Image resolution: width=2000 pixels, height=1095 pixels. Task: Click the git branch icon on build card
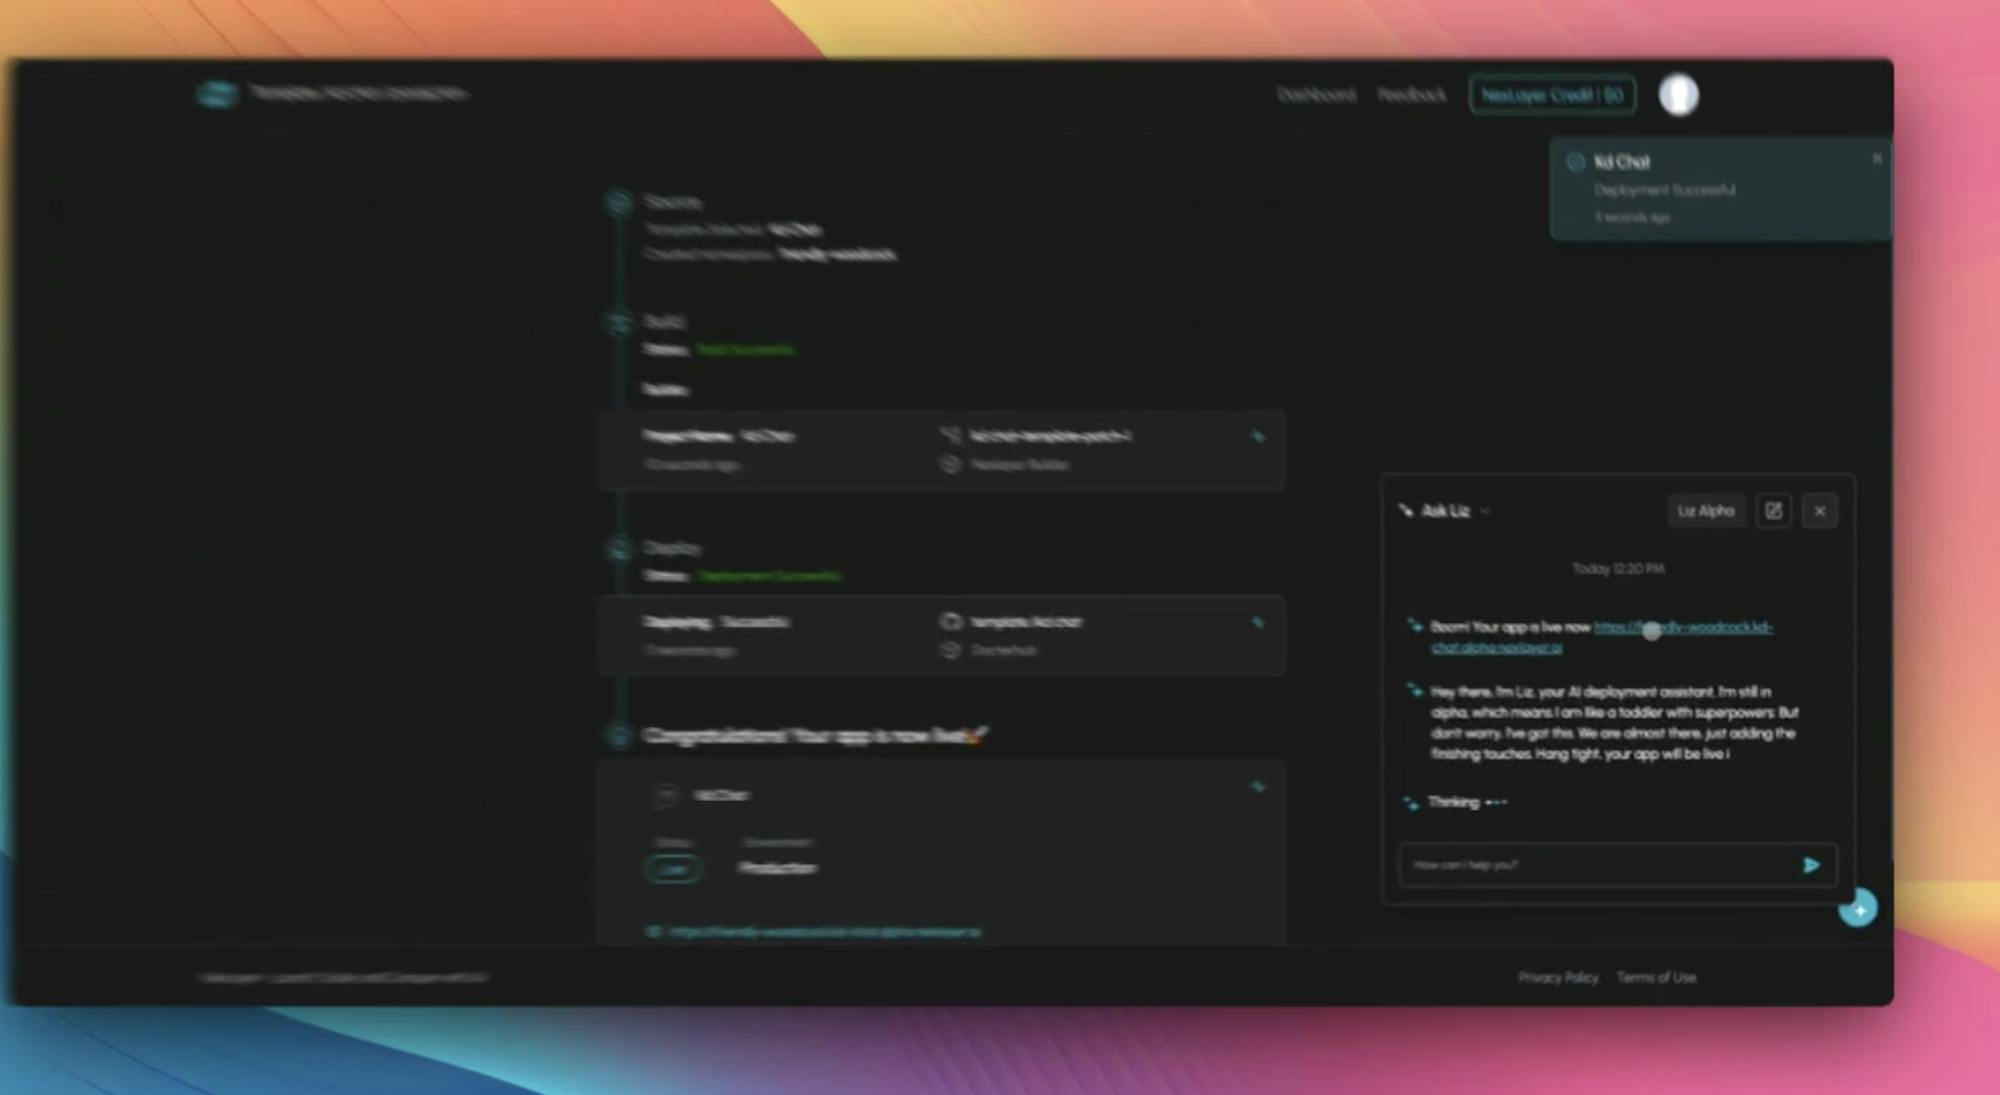pos(950,436)
